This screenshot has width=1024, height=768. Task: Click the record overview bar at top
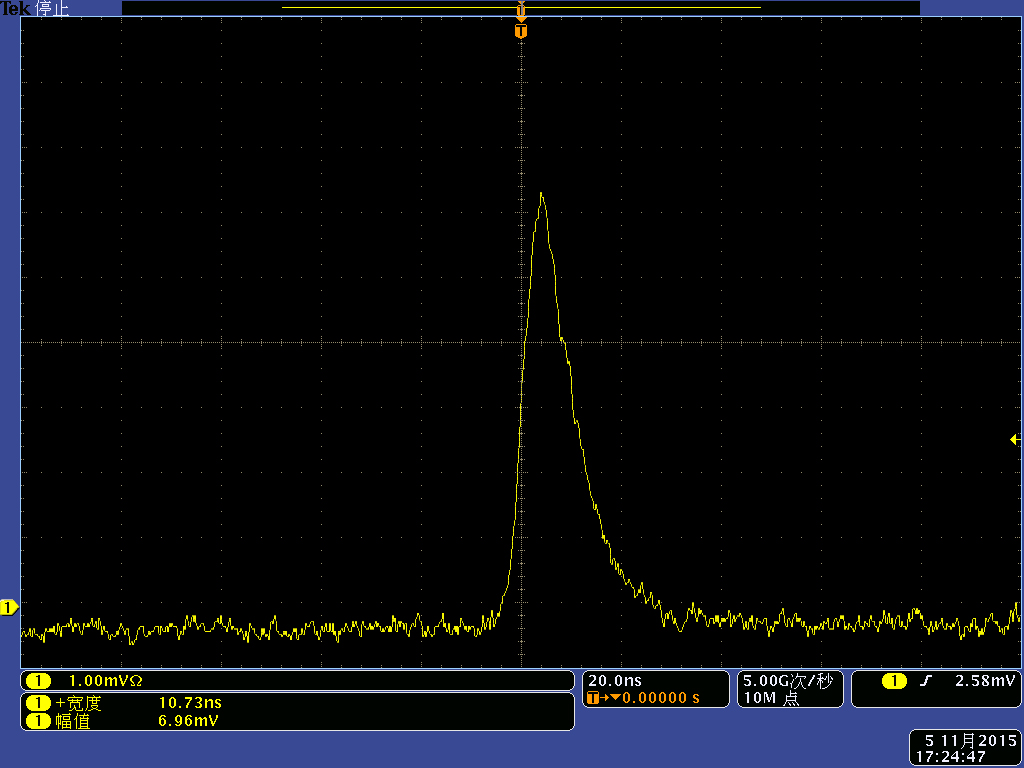[520, 8]
